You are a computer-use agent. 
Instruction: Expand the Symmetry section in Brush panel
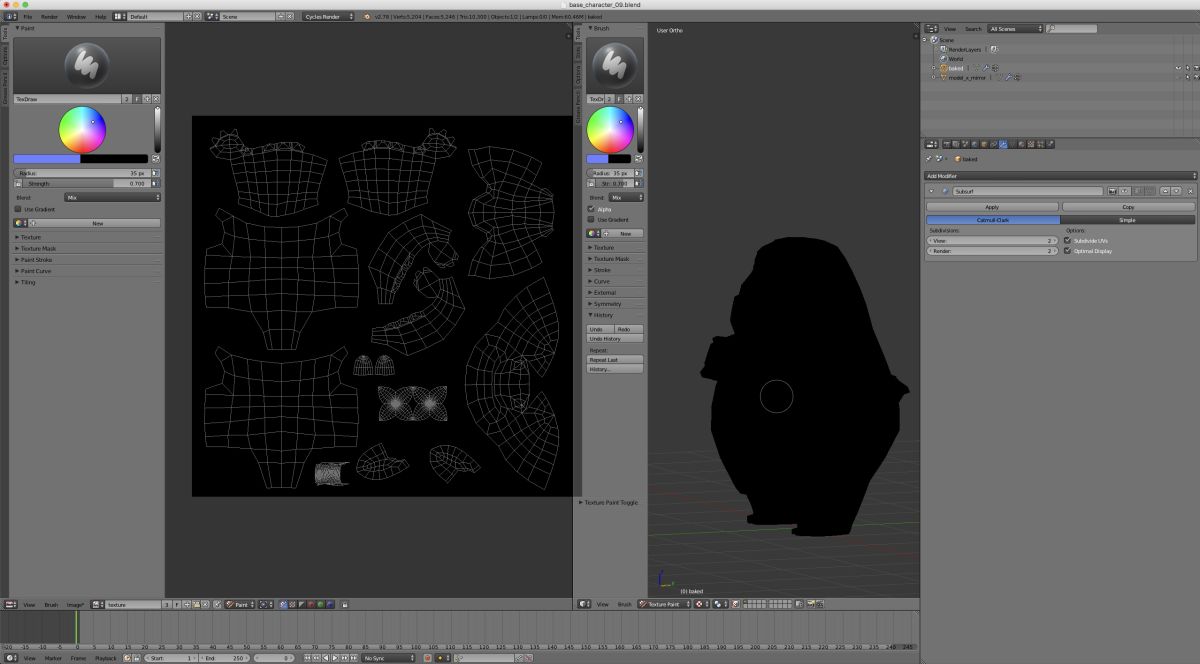point(606,304)
